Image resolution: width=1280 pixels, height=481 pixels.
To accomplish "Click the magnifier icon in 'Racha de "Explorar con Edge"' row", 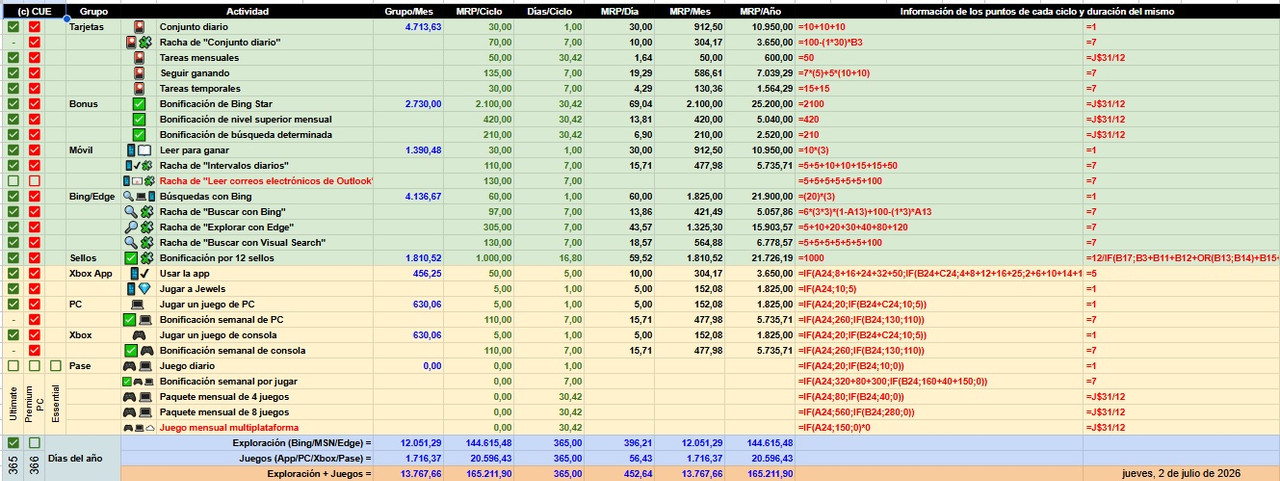I will (132, 227).
